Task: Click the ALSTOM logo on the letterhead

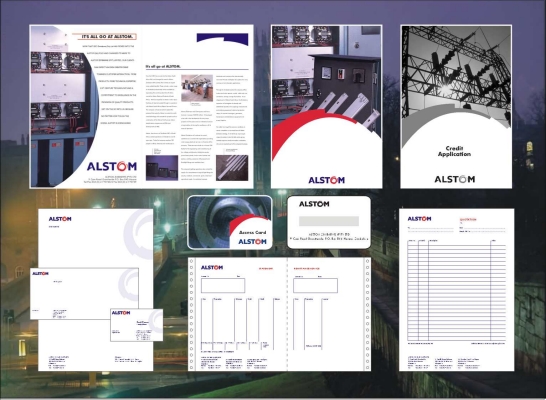Action: [60, 219]
